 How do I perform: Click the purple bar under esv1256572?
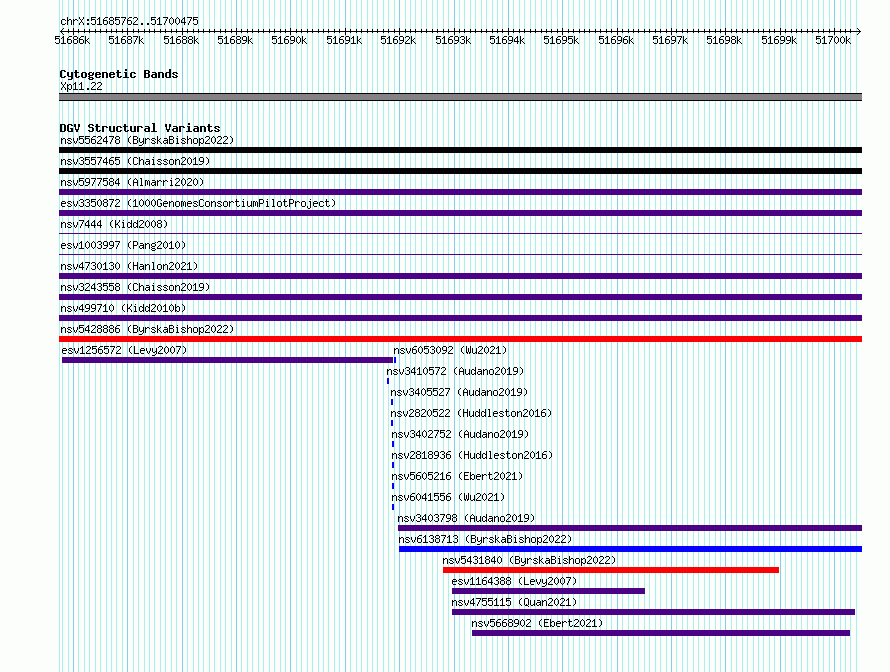227,360
